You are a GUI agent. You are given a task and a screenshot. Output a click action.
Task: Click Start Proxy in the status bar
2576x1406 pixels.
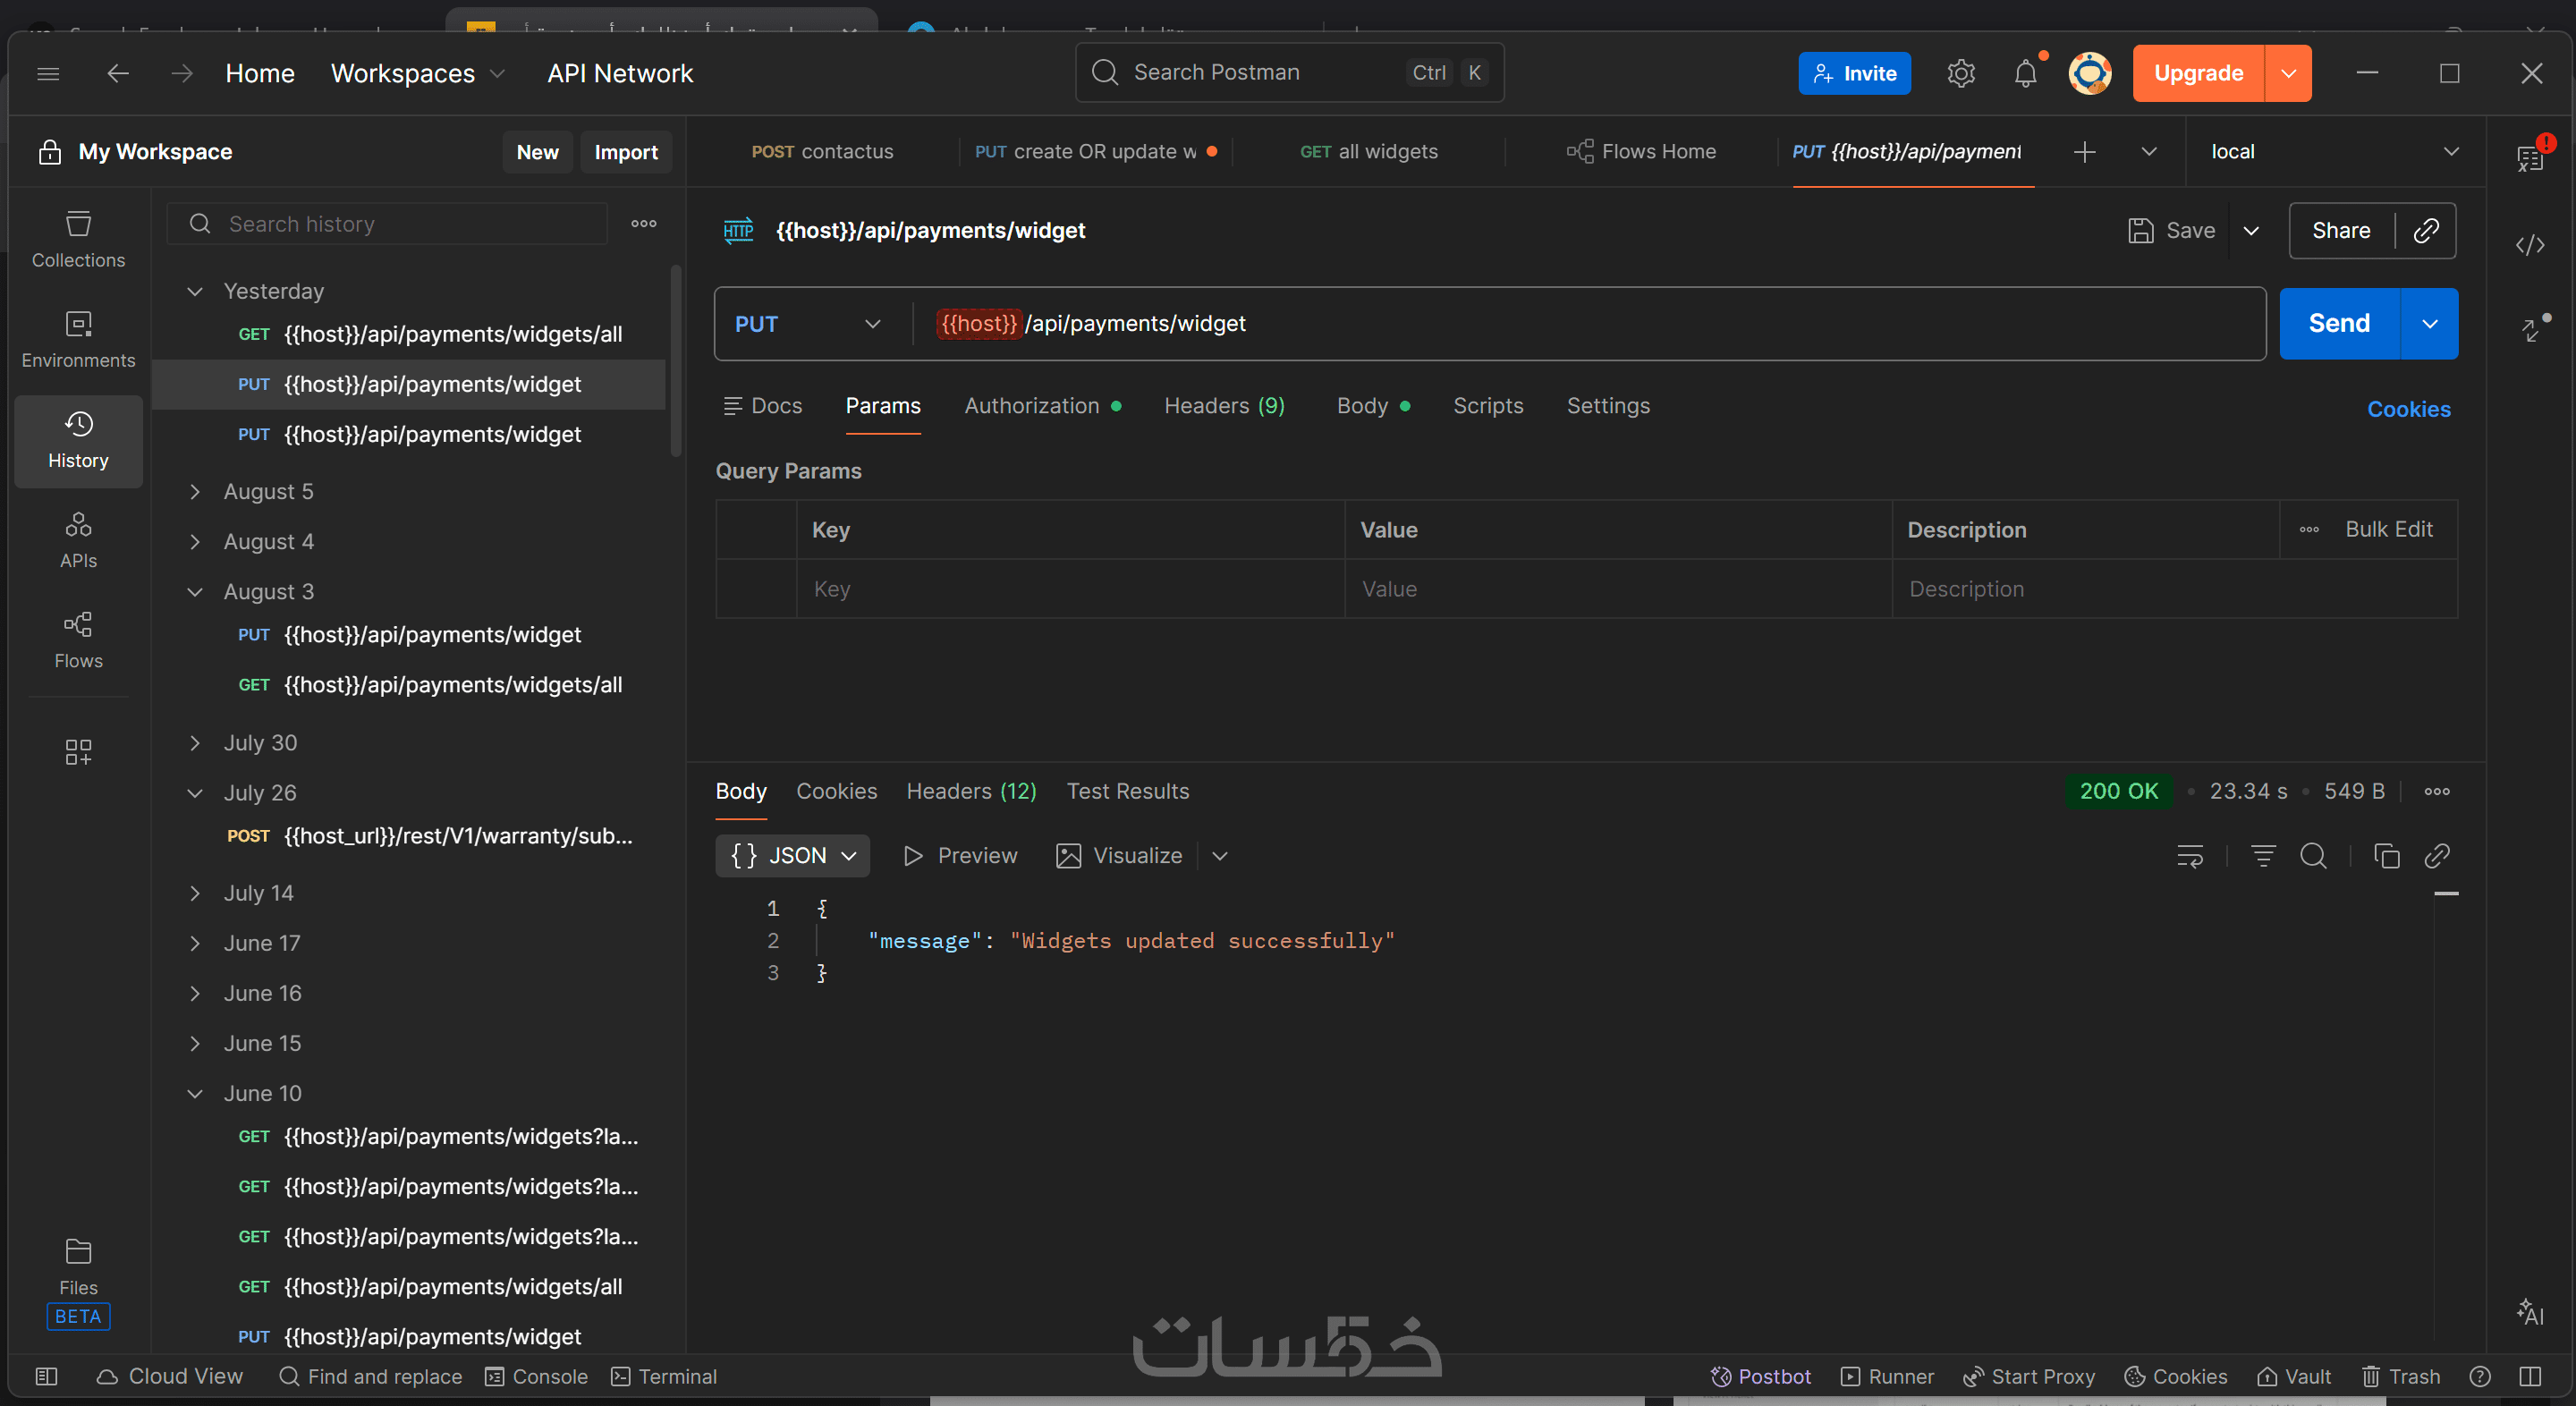coord(2028,1377)
